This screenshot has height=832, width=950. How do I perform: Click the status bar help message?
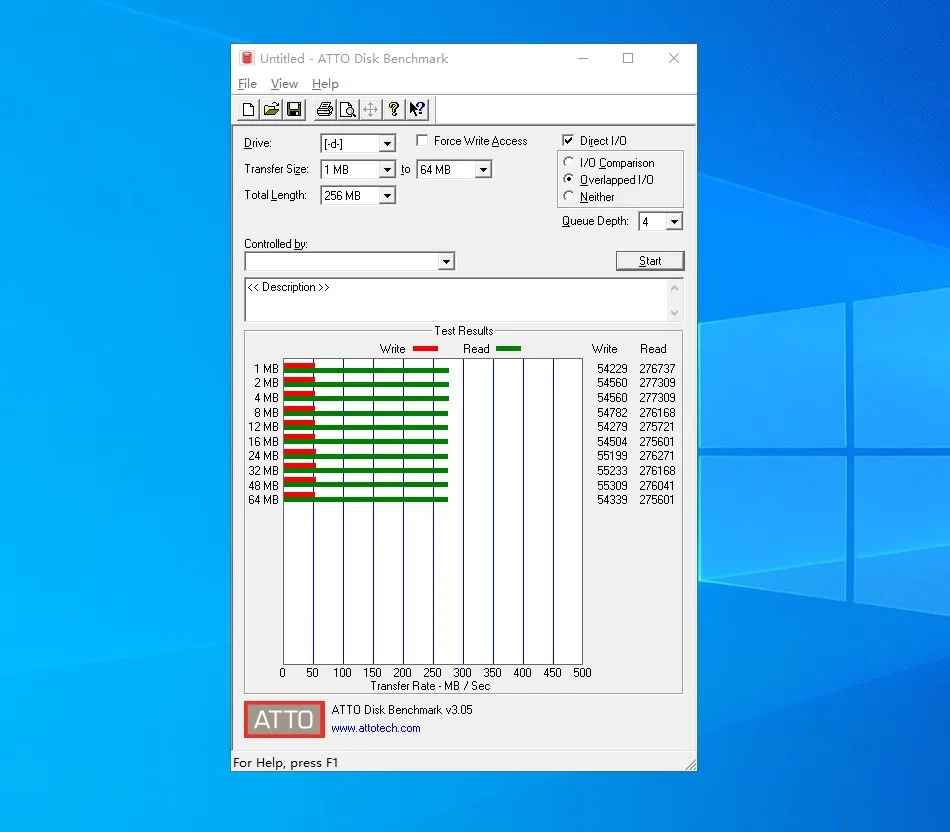point(285,762)
